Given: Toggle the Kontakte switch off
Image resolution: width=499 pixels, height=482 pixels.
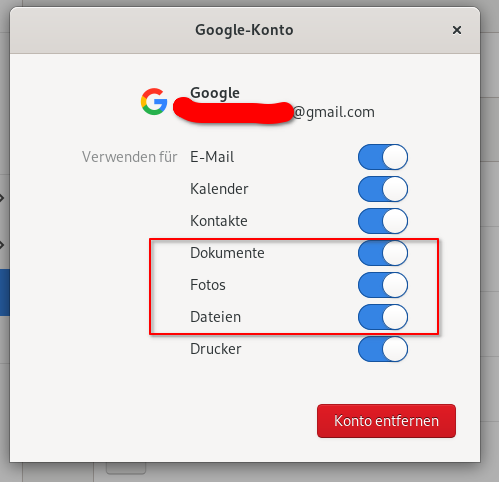Looking at the screenshot, I should 383,221.
